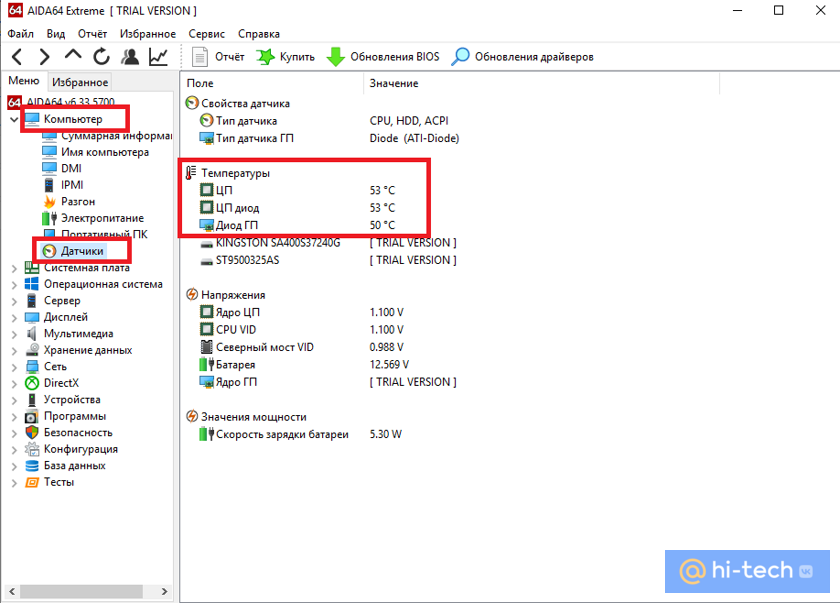Click the Сервер tower icon
The width and height of the screenshot is (840, 603).
click(32, 300)
